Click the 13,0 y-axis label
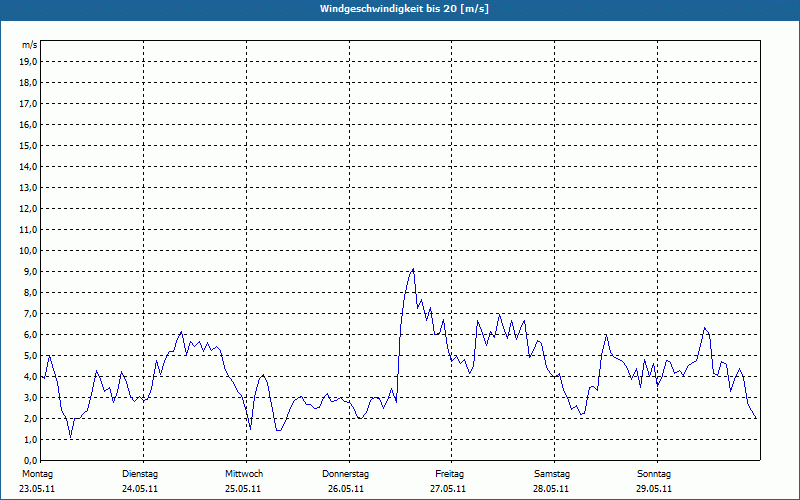800x500 pixels. point(28,187)
